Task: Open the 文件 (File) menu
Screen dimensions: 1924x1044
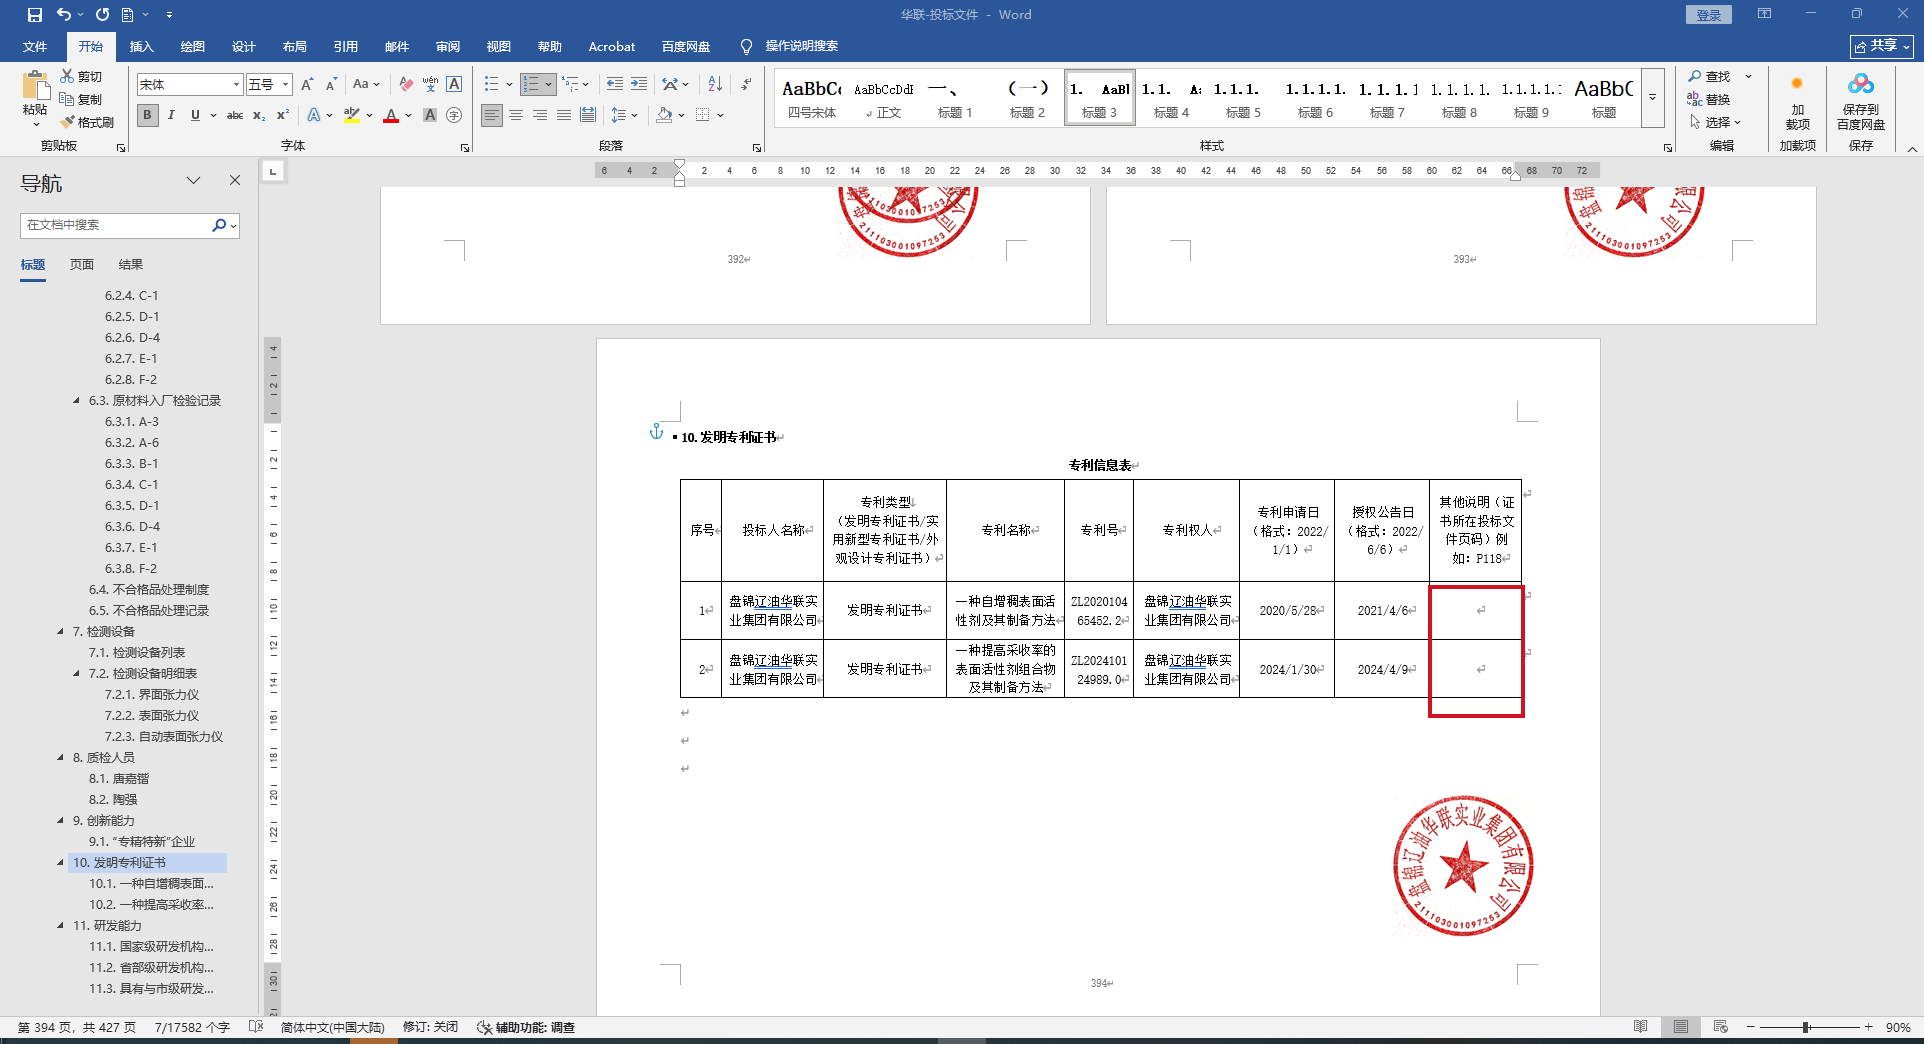Action: coord(35,46)
